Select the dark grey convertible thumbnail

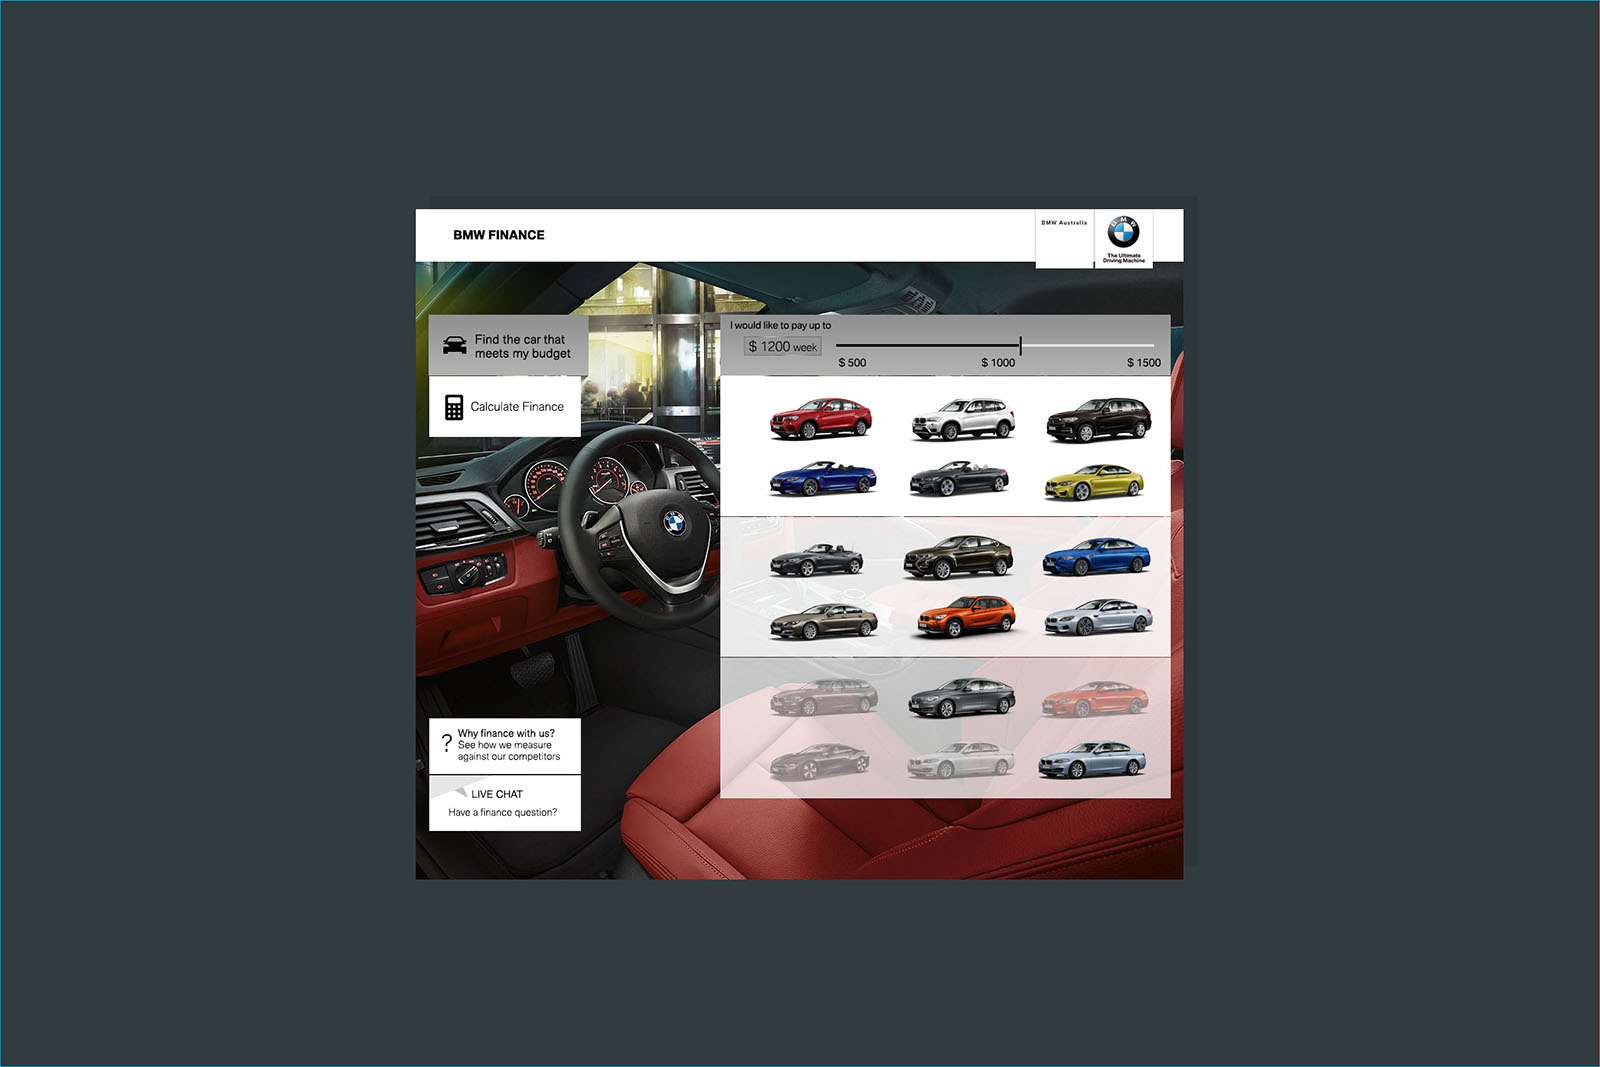click(960, 478)
